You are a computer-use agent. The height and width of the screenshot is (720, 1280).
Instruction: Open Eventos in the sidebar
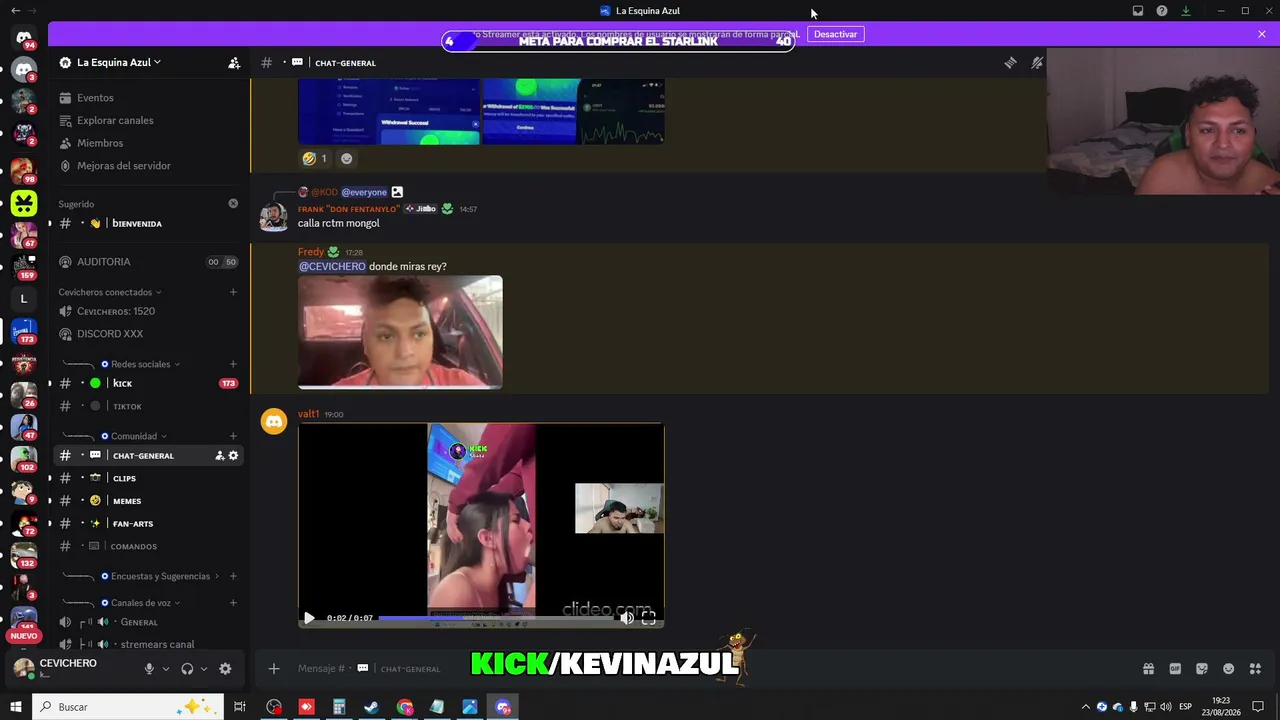150,98
